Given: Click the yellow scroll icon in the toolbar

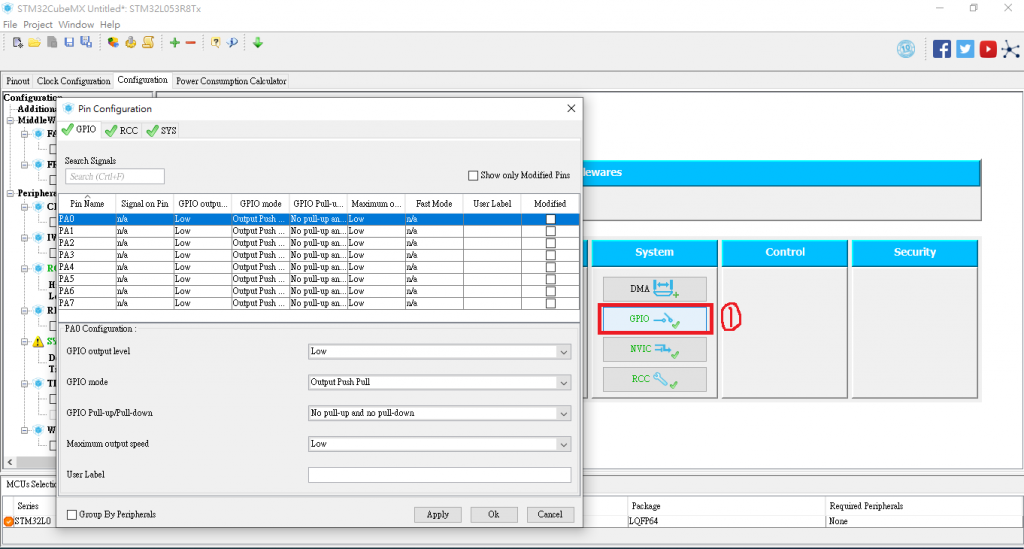Looking at the screenshot, I should coord(148,42).
